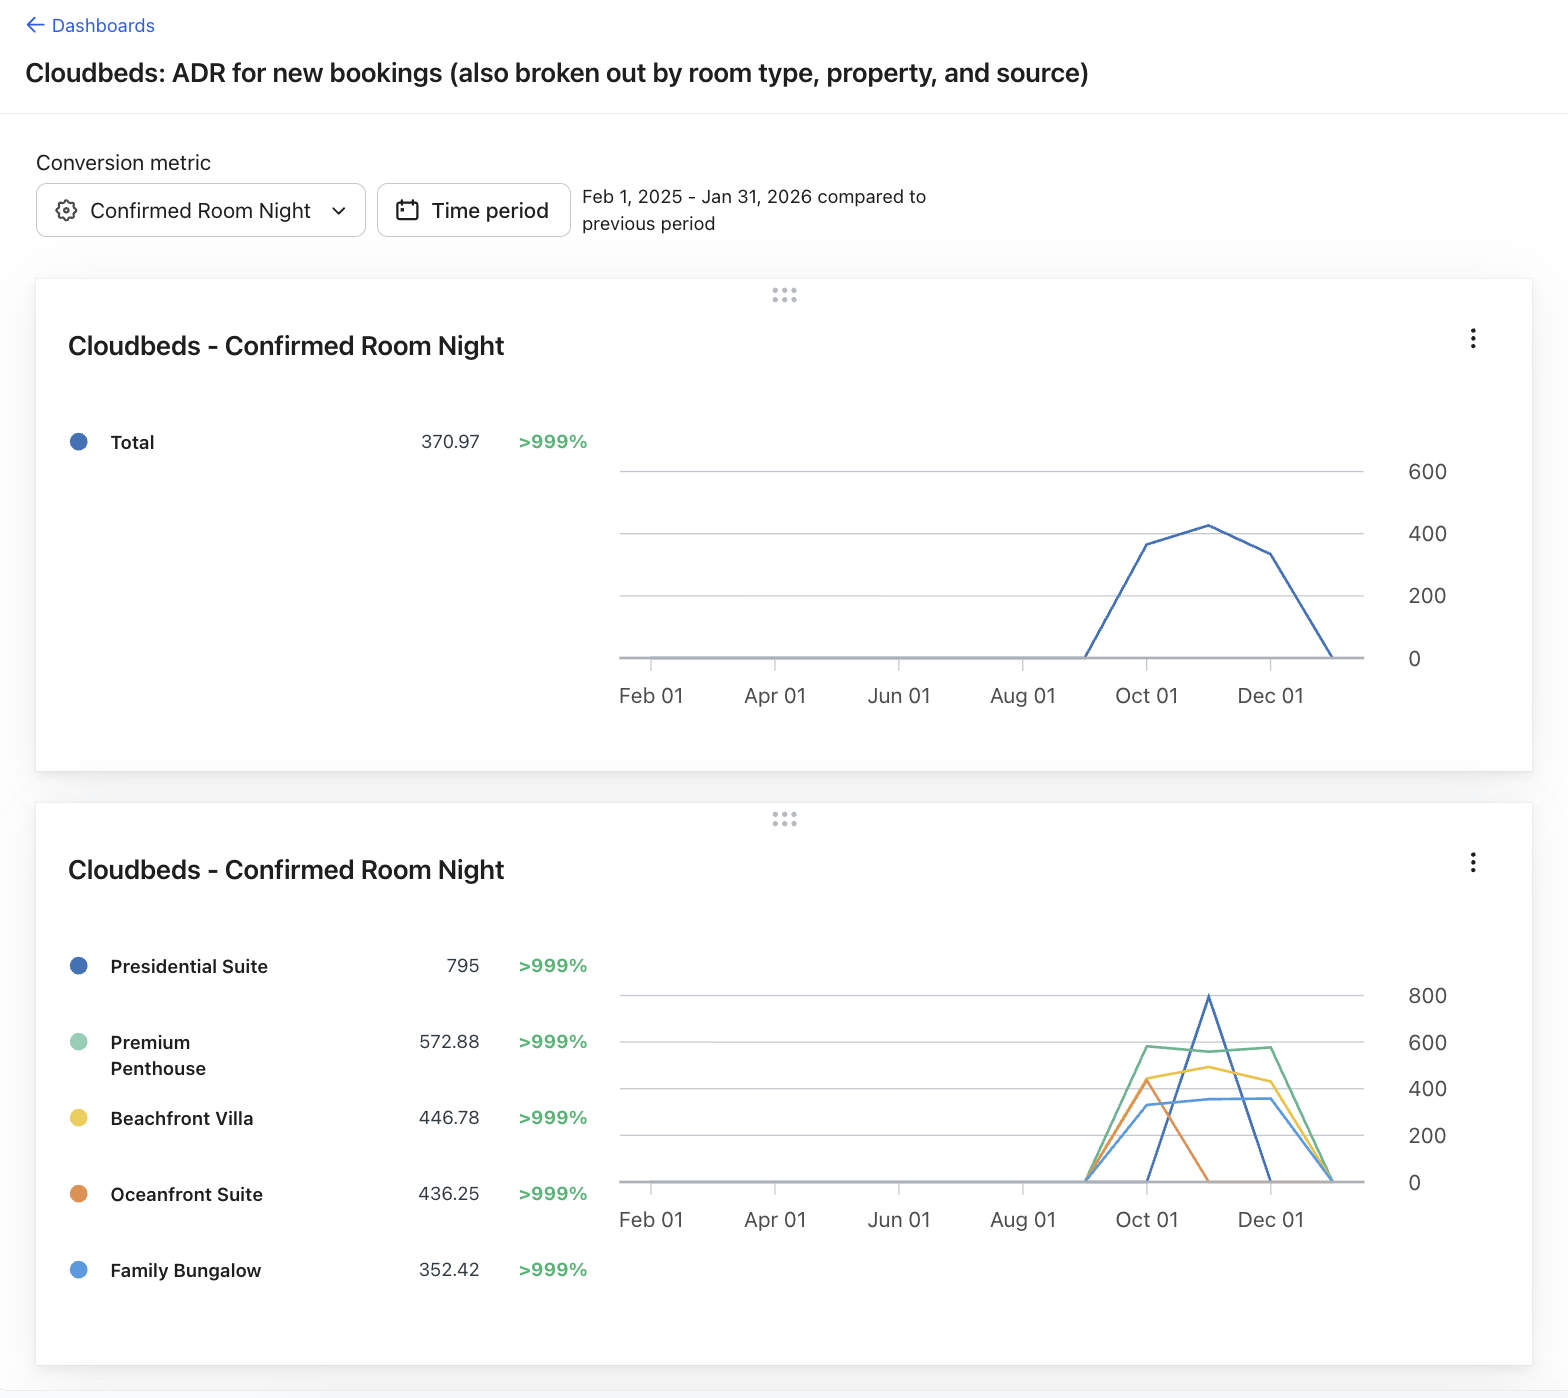Toggle the Presidential Suite legend dot
Image resolution: width=1568 pixels, height=1398 pixels.
(x=79, y=966)
